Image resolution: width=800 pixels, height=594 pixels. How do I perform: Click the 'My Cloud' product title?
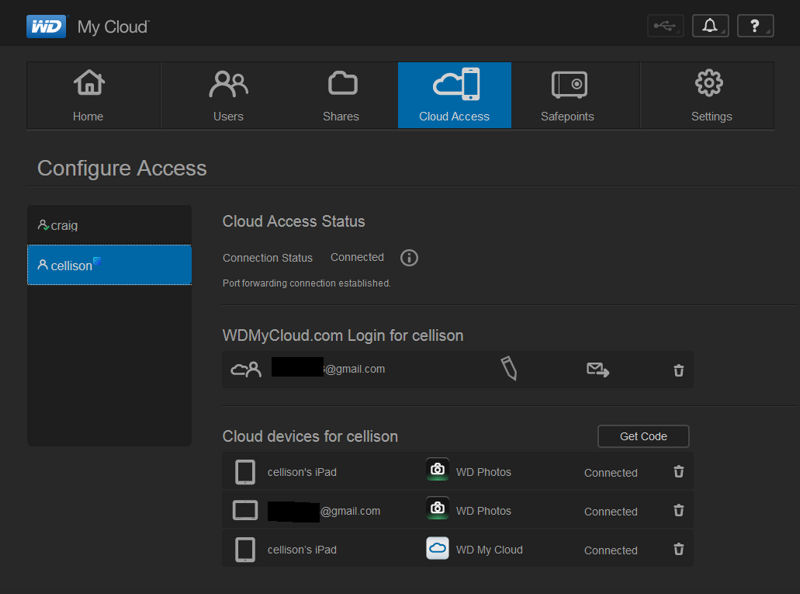(x=113, y=27)
